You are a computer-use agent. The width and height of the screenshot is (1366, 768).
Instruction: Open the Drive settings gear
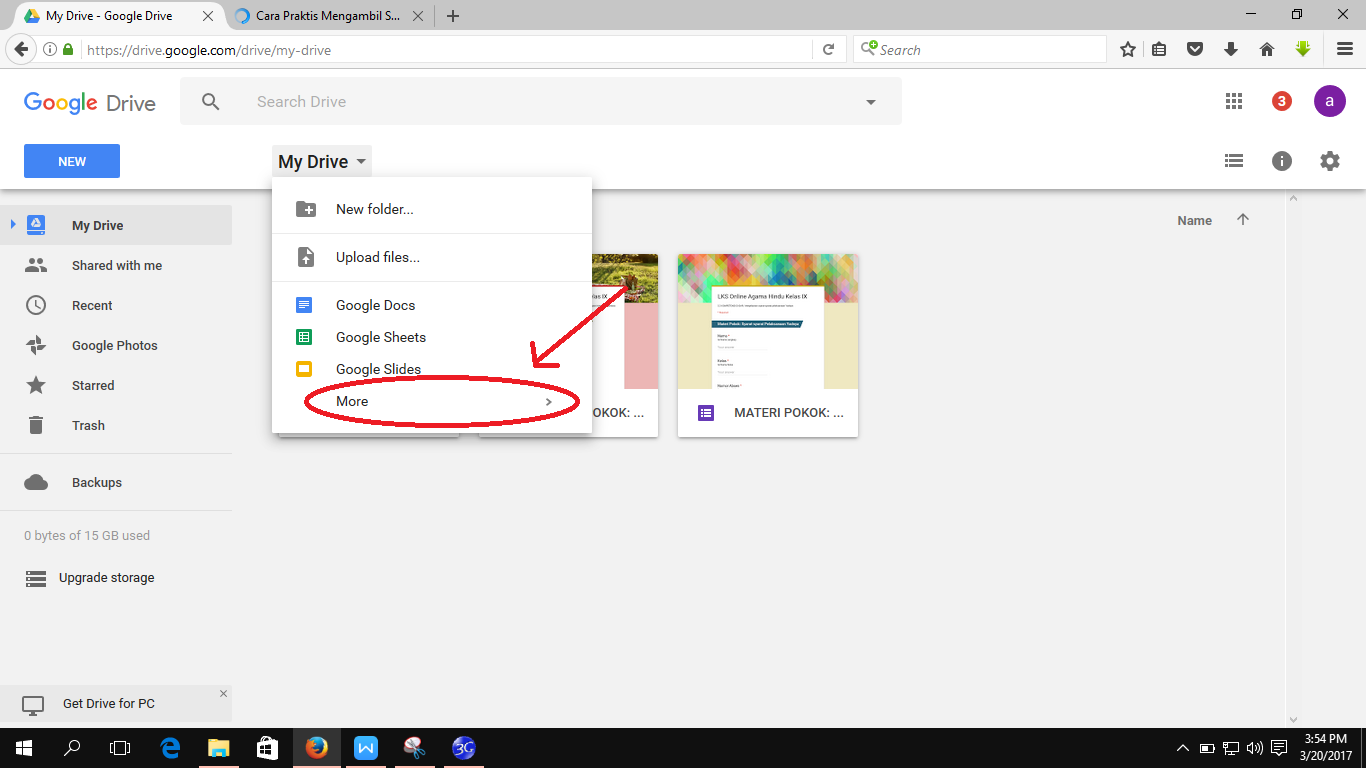[1329, 161]
